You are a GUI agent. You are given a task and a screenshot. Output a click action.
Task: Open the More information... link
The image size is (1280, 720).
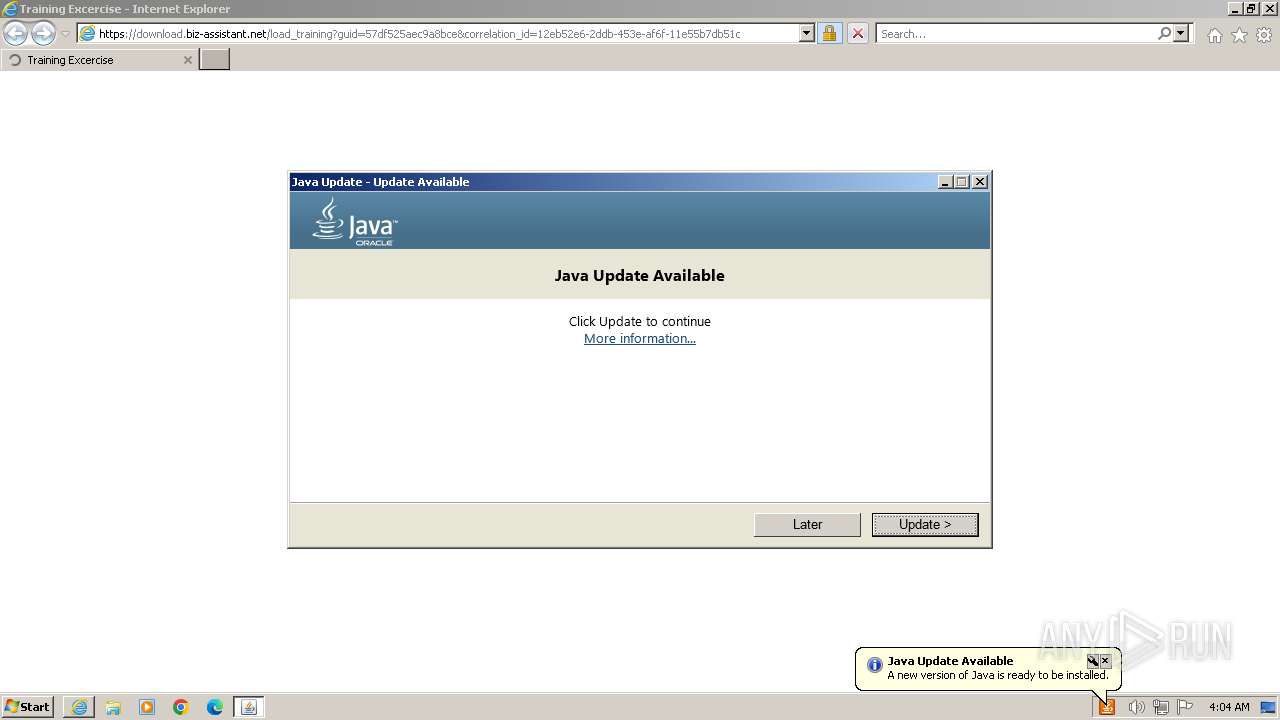(640, 339)
